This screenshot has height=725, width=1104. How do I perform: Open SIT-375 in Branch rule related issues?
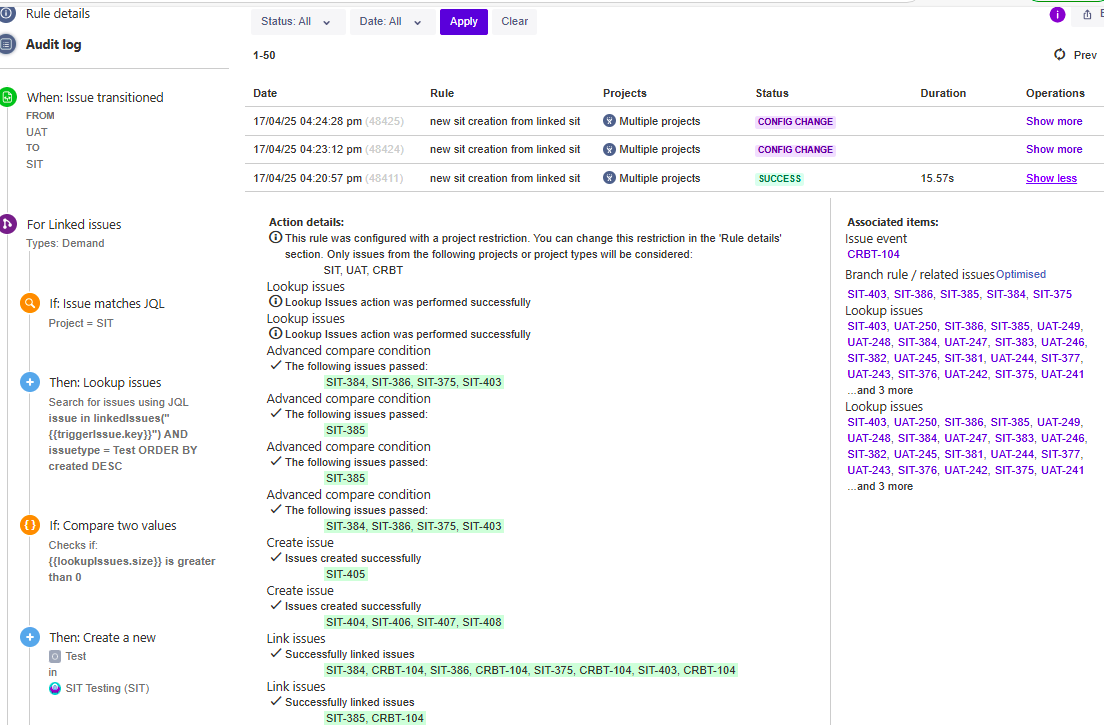coord(1052,294)
